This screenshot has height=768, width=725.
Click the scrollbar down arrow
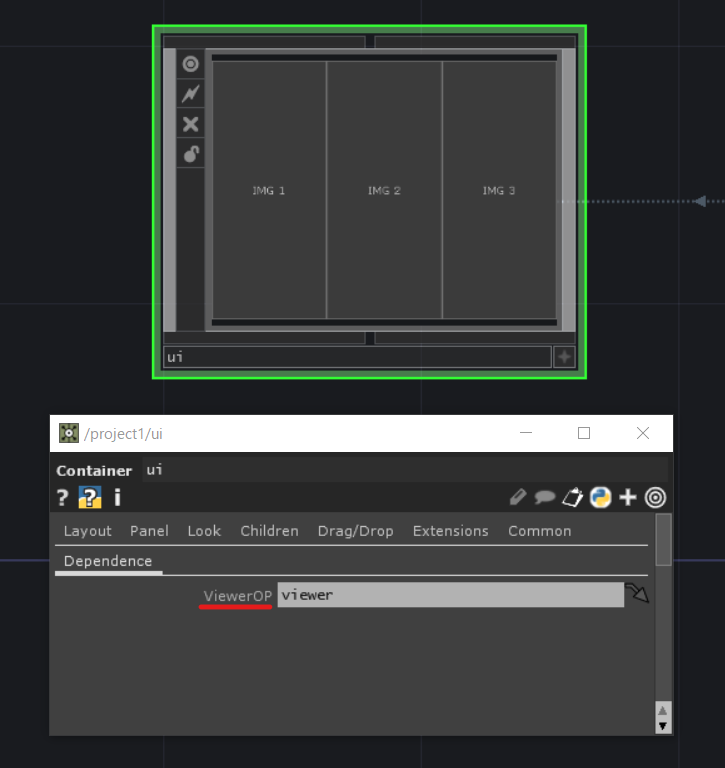coord(663,726)
